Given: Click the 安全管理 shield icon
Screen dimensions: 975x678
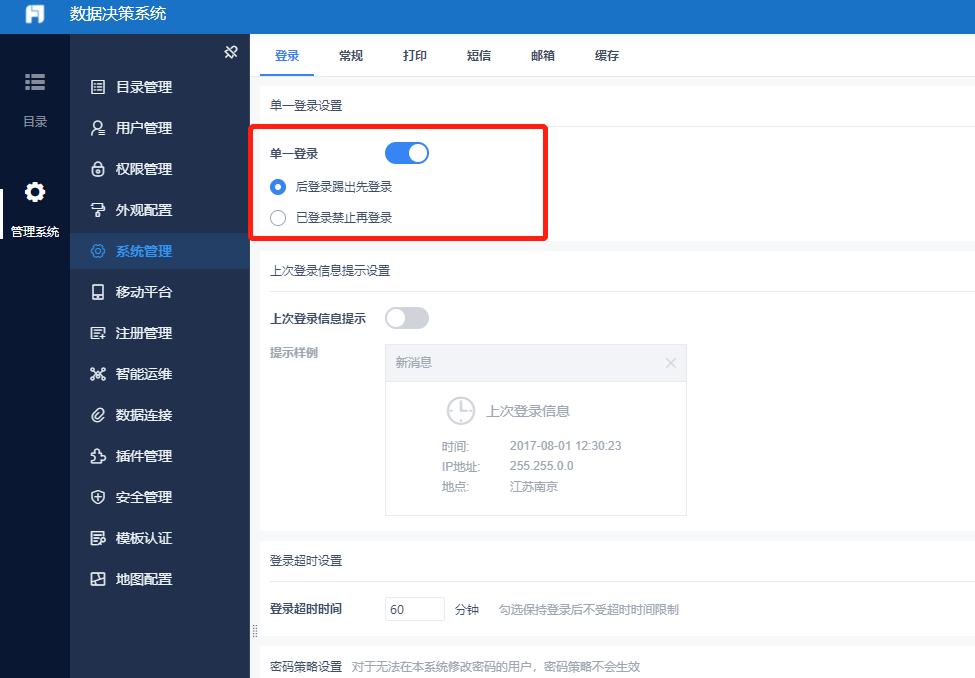Looking at the screenshot, I should pos(98,497).
